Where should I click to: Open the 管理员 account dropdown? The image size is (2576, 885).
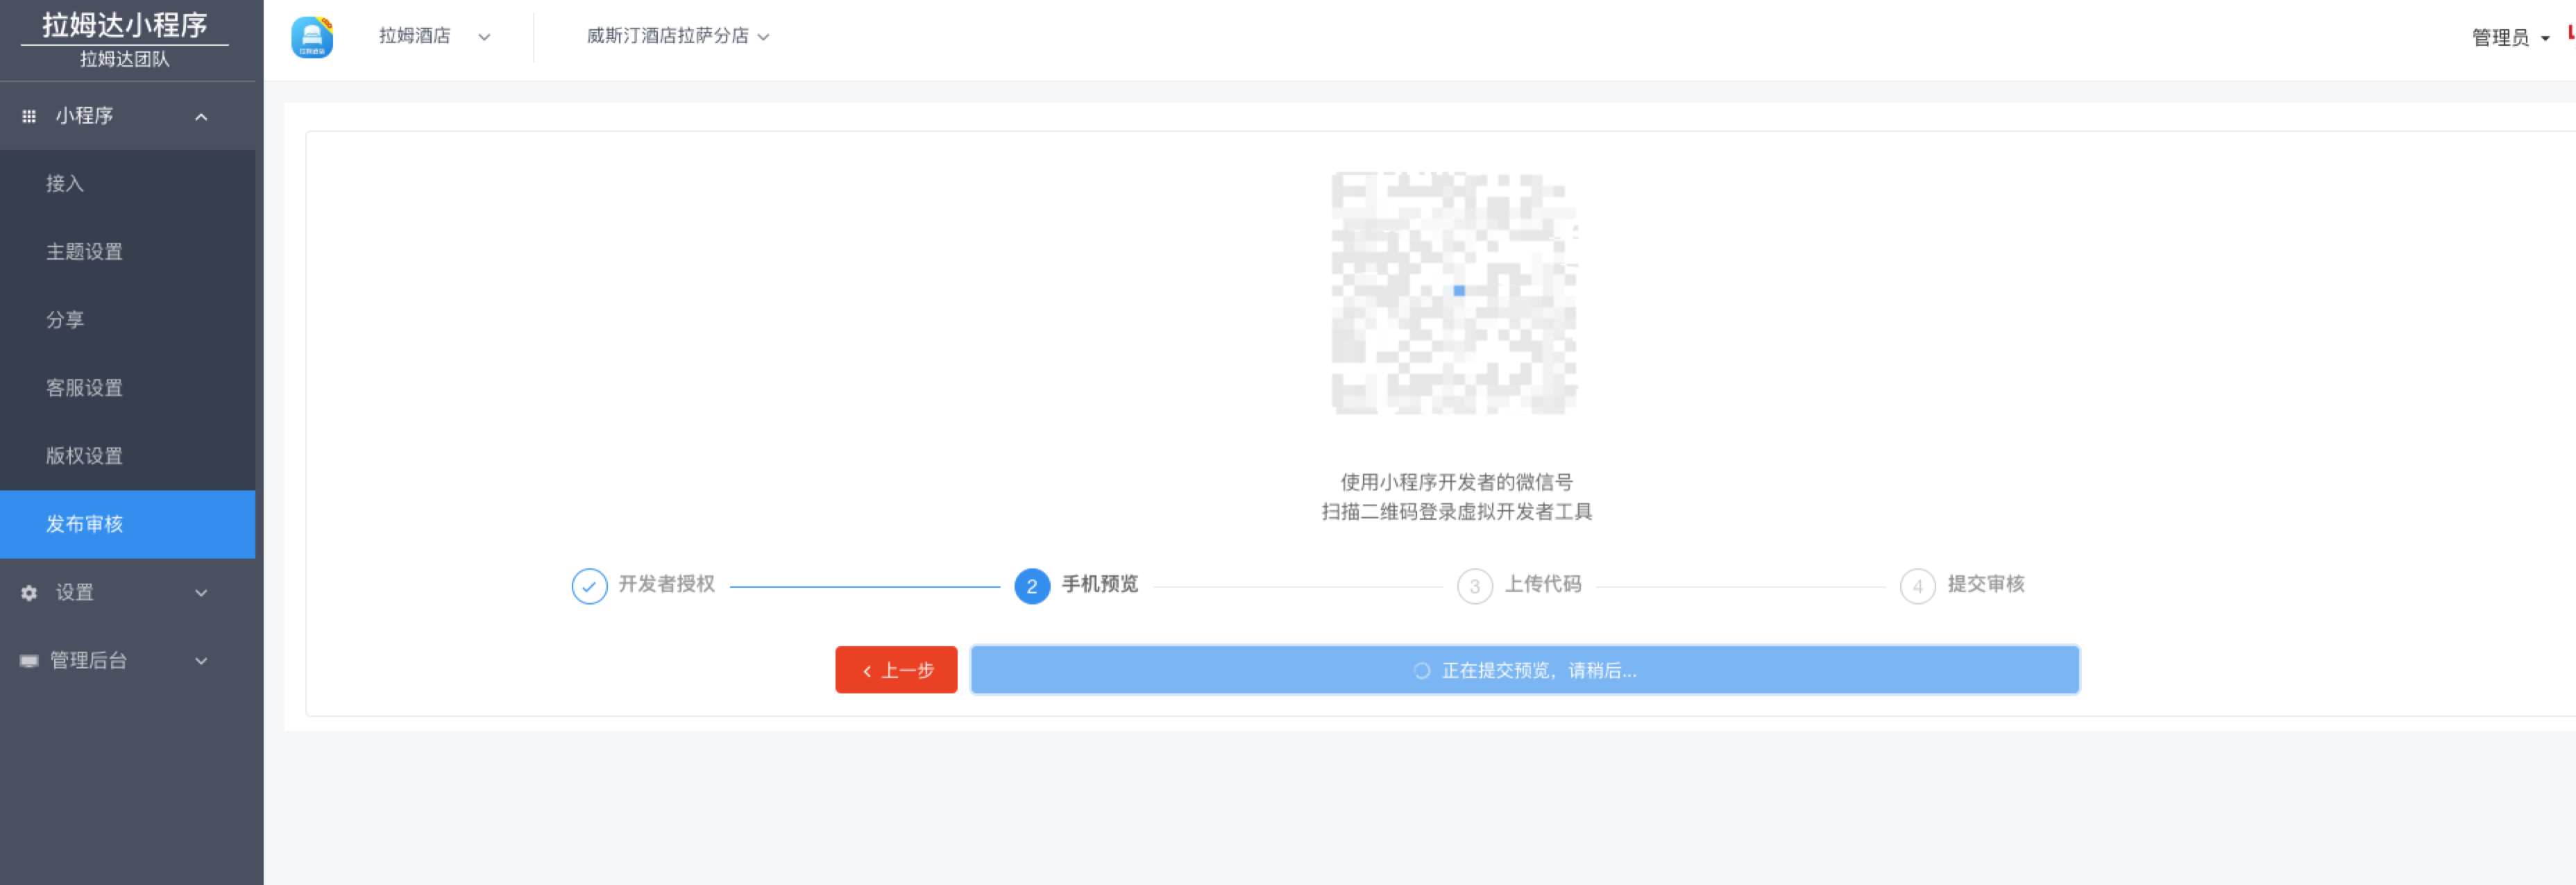click(2510, 38)
